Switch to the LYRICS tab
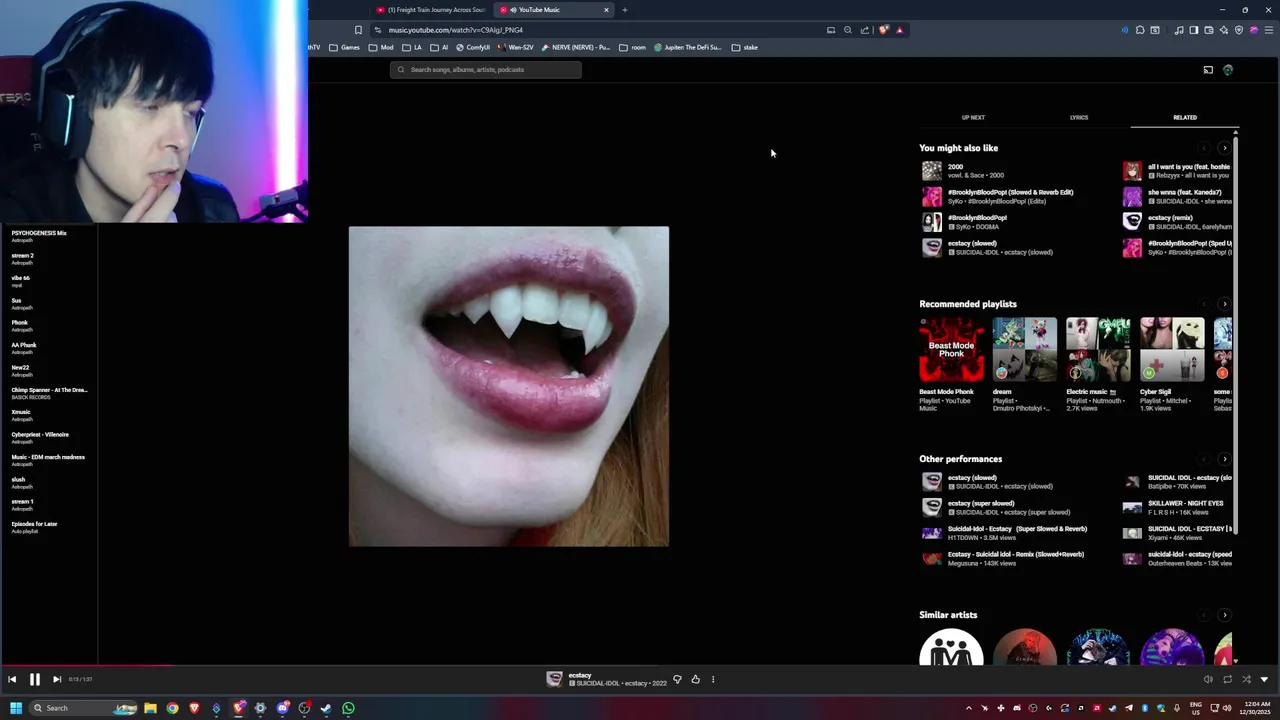1280x720 pixels. [x=1079, y=117]
